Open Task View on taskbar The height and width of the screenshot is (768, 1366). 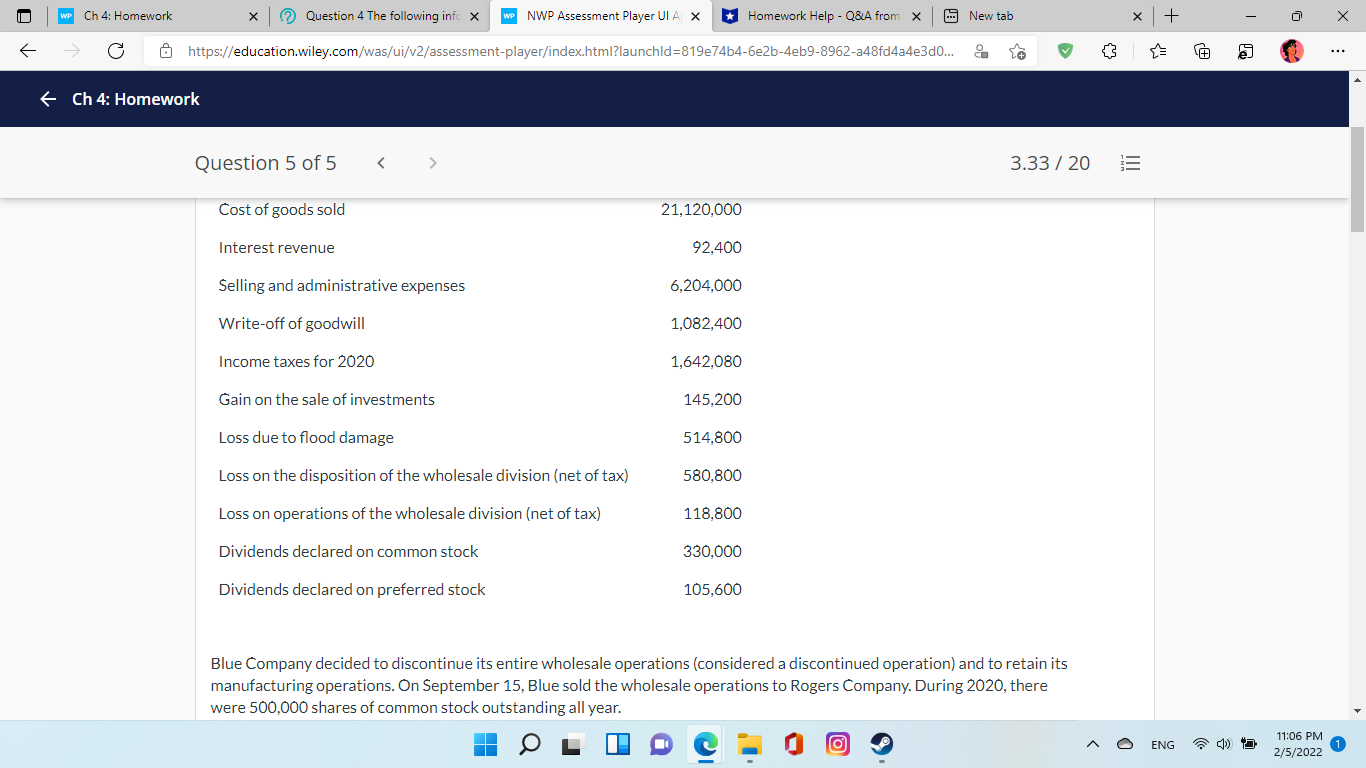[573, 745]
